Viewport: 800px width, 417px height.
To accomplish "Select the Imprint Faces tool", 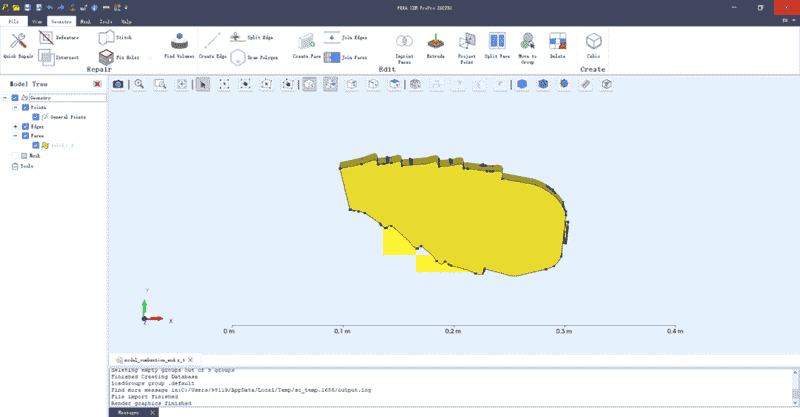I will 404,48.
